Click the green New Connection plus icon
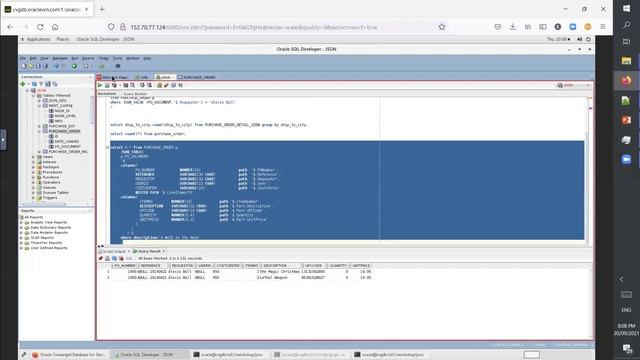Image resolution: width=640 pixels, height=360 pixels. tap(22, 84)
